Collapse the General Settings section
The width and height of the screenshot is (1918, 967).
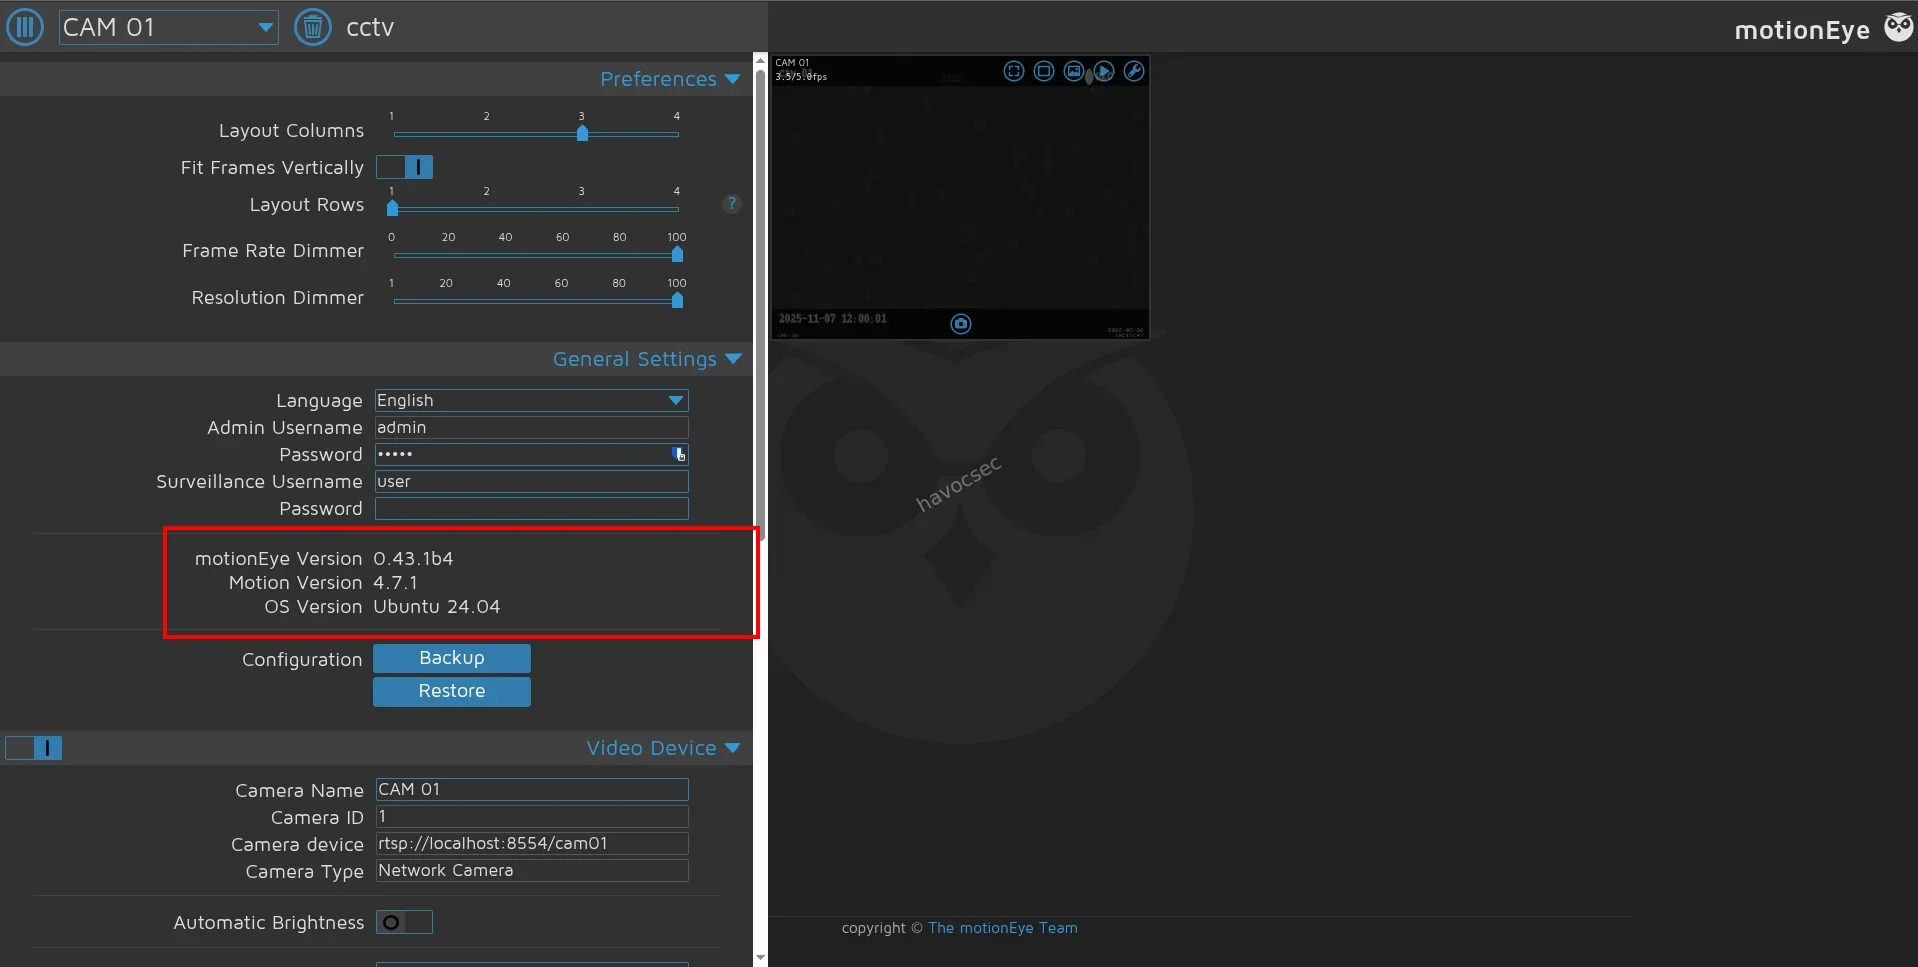pyautogui.click(x=733, y=359)
